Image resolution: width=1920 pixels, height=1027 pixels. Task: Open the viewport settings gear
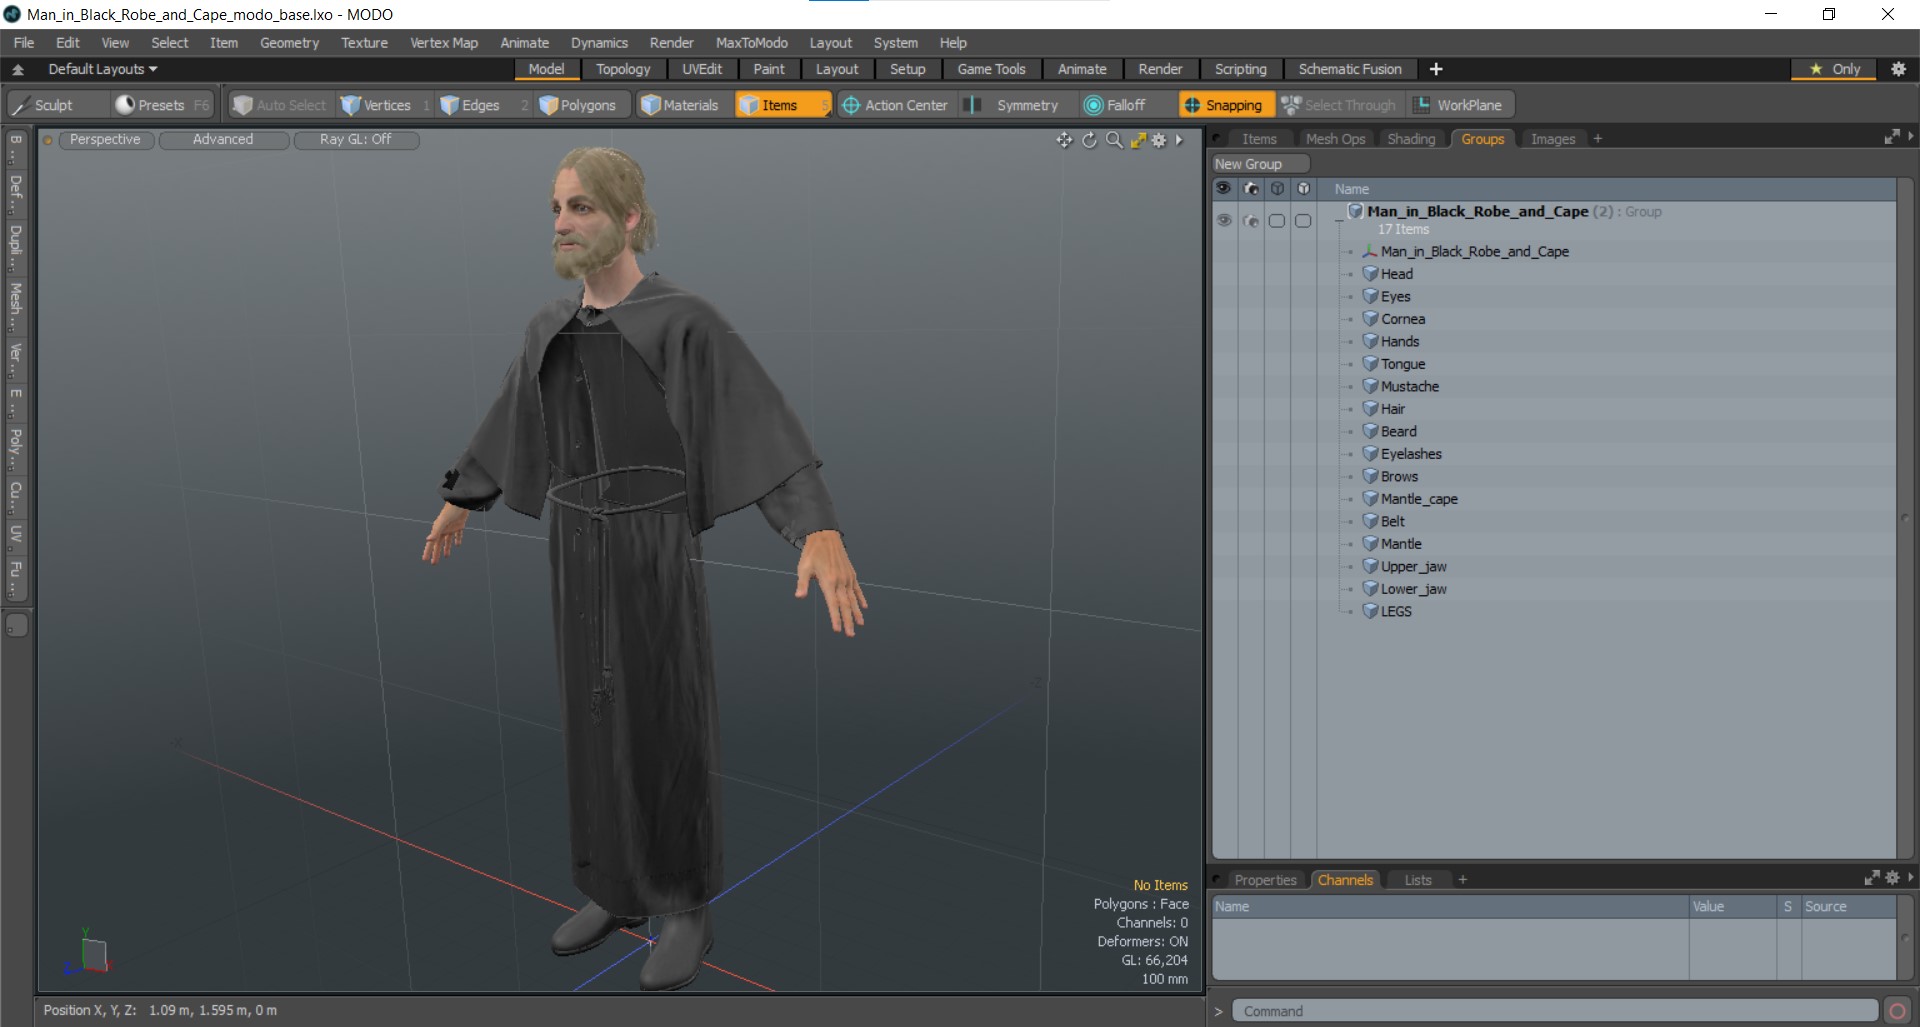(1159, 140)
